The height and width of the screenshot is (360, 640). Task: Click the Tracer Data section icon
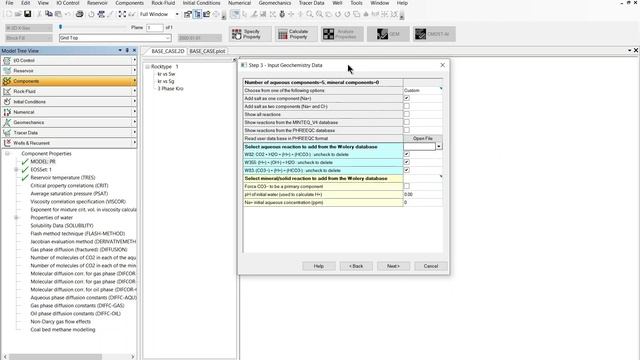click(7, 133)
